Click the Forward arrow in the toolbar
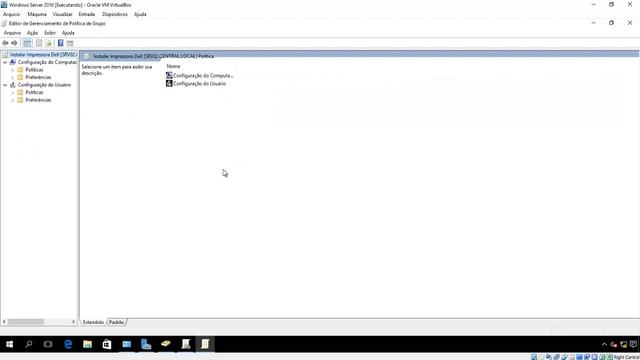The image size is (640, 360). [14, 43]
